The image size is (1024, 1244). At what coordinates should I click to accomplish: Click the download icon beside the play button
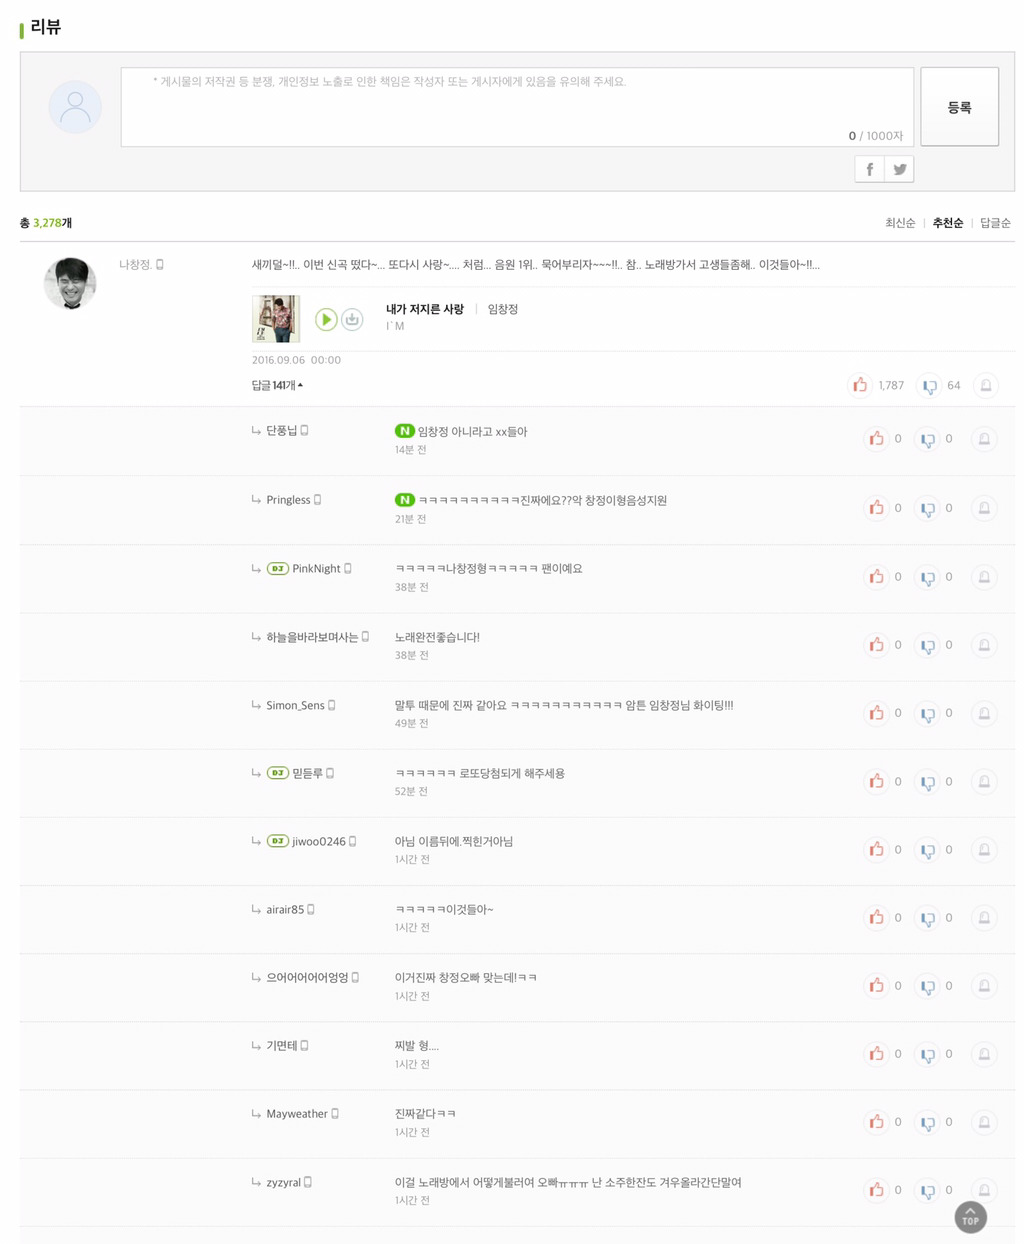tap(352, 319)
